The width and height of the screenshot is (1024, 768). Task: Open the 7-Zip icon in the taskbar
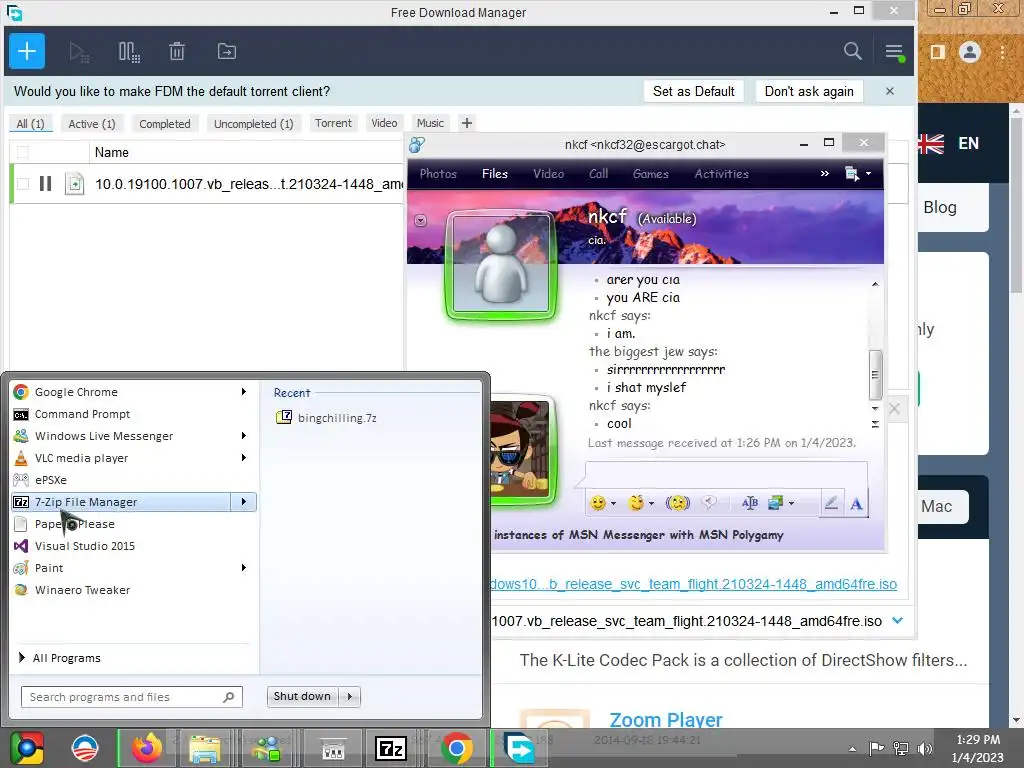tap(391, 748)
